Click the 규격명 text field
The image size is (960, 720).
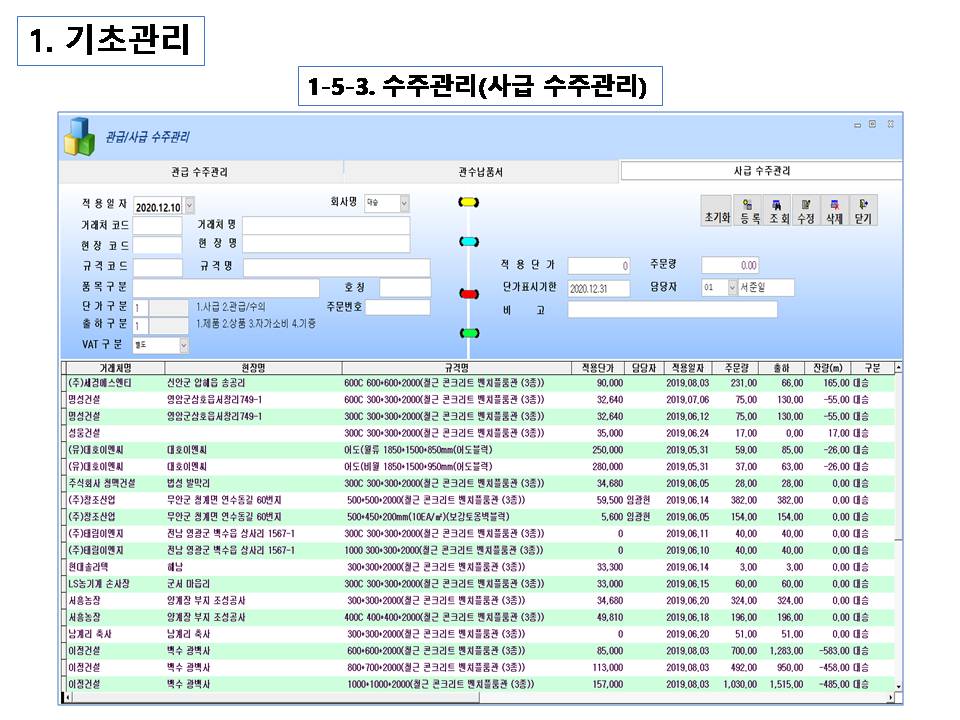[337, 267]
